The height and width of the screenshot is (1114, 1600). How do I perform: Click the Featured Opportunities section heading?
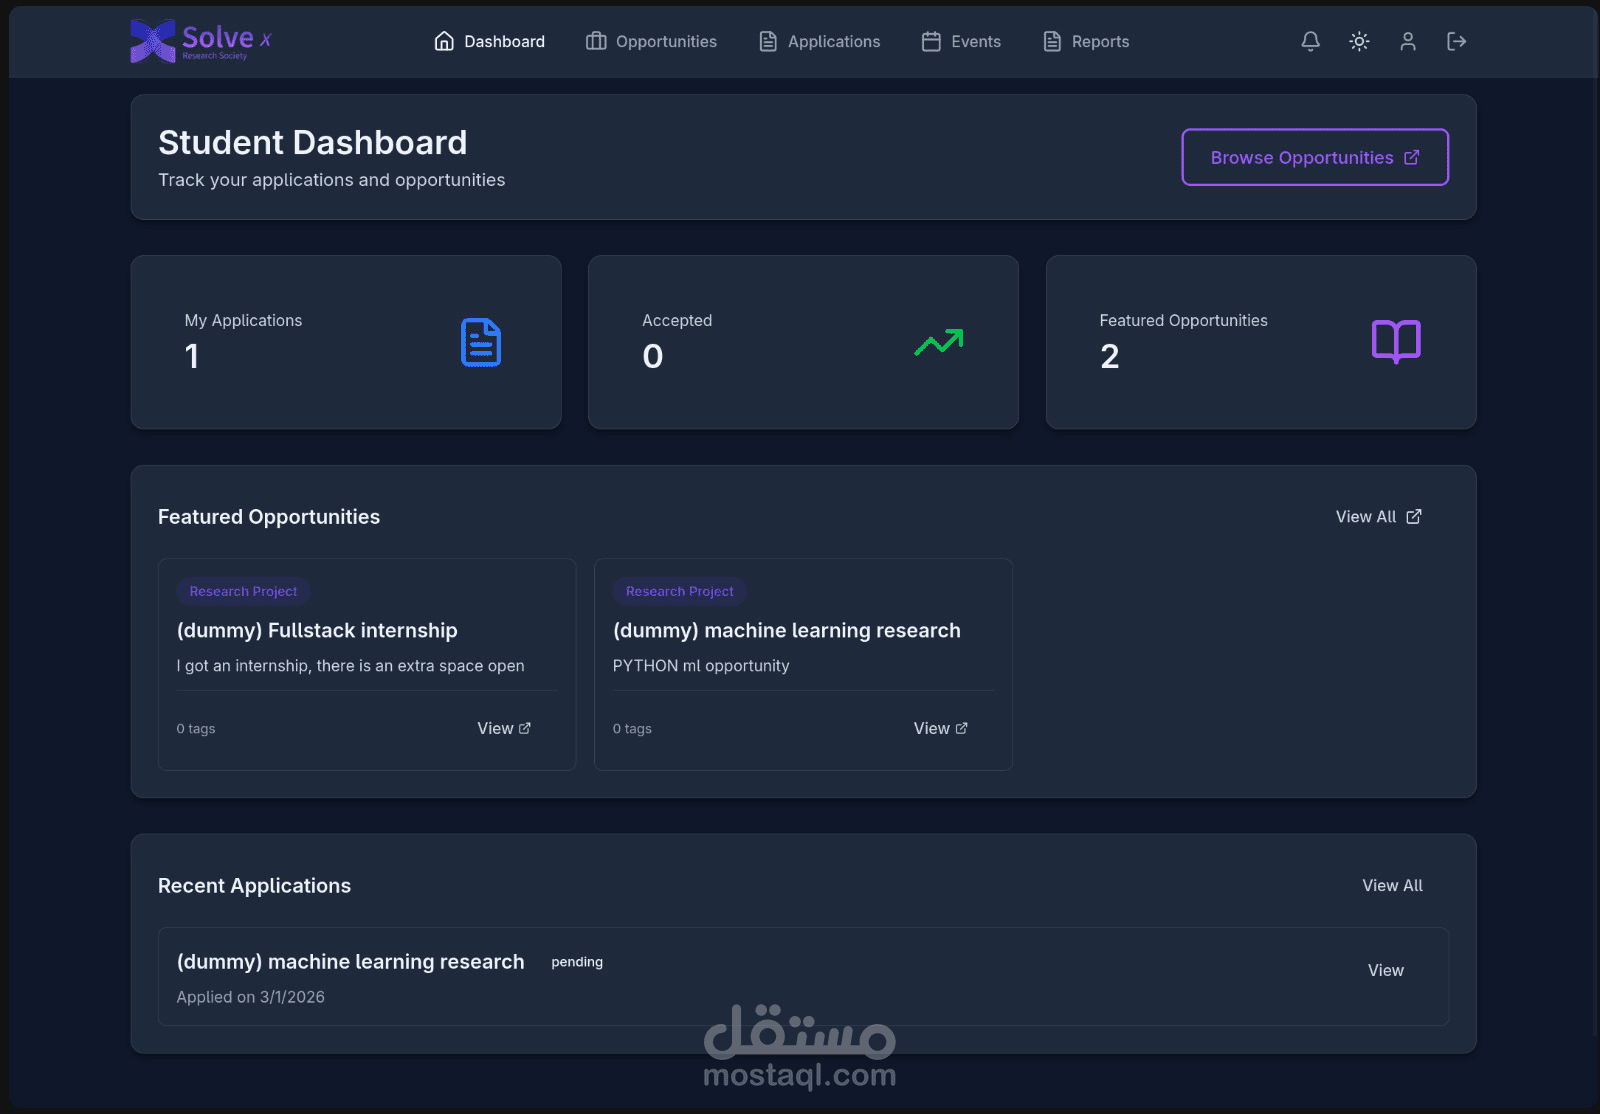point(269,517)
